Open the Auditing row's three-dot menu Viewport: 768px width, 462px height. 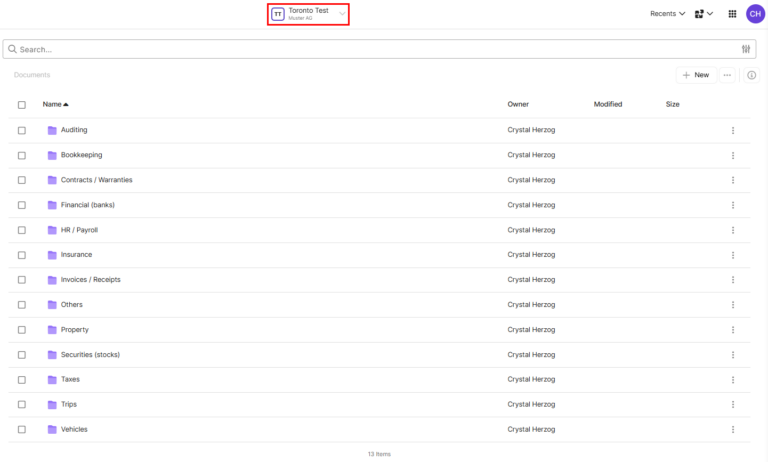tap(733, 130)
